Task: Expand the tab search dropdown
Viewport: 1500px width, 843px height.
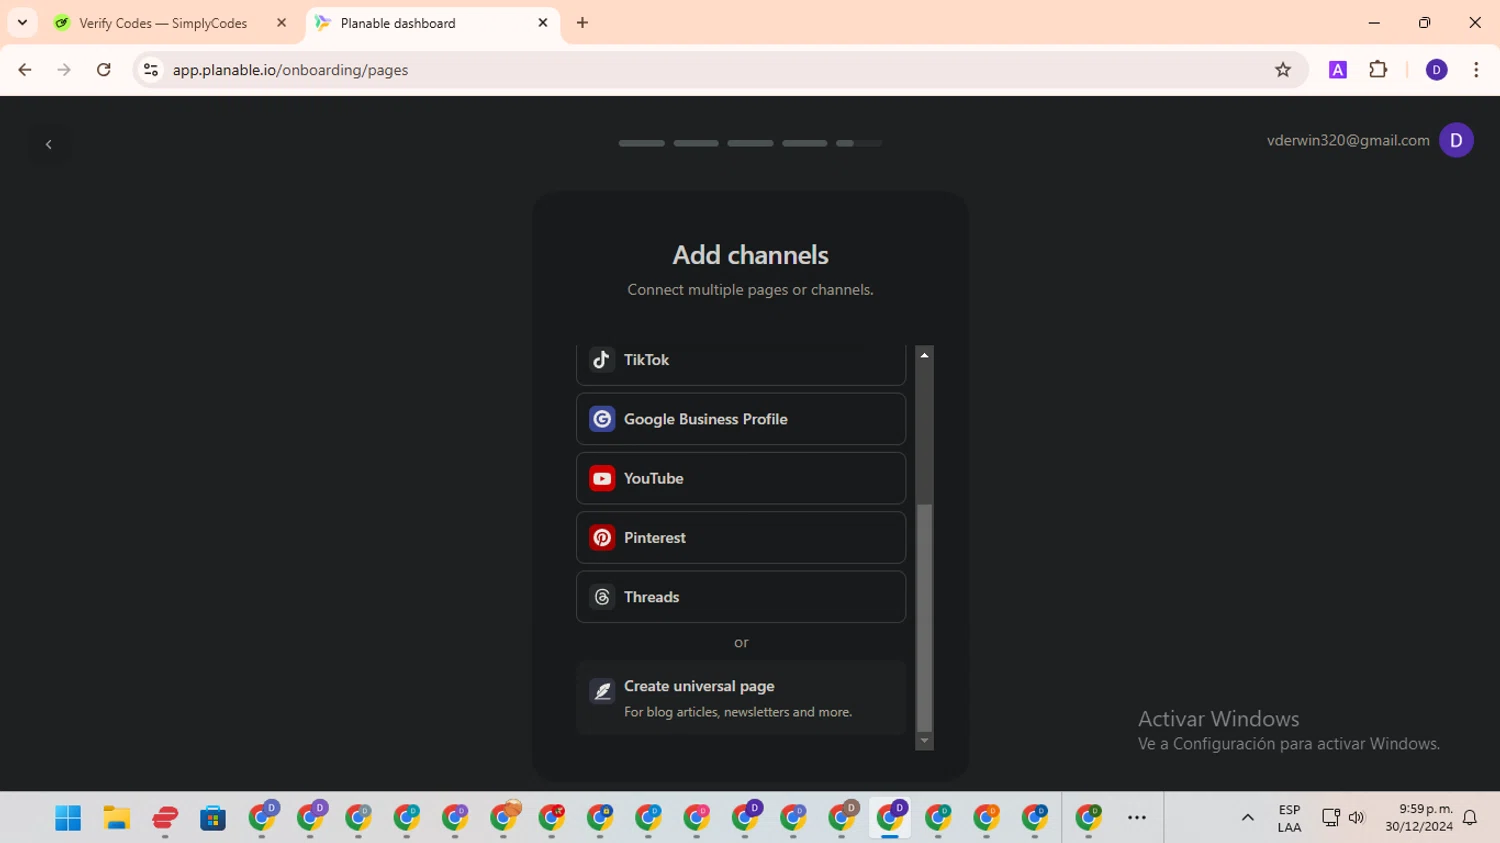Action: 22,22
